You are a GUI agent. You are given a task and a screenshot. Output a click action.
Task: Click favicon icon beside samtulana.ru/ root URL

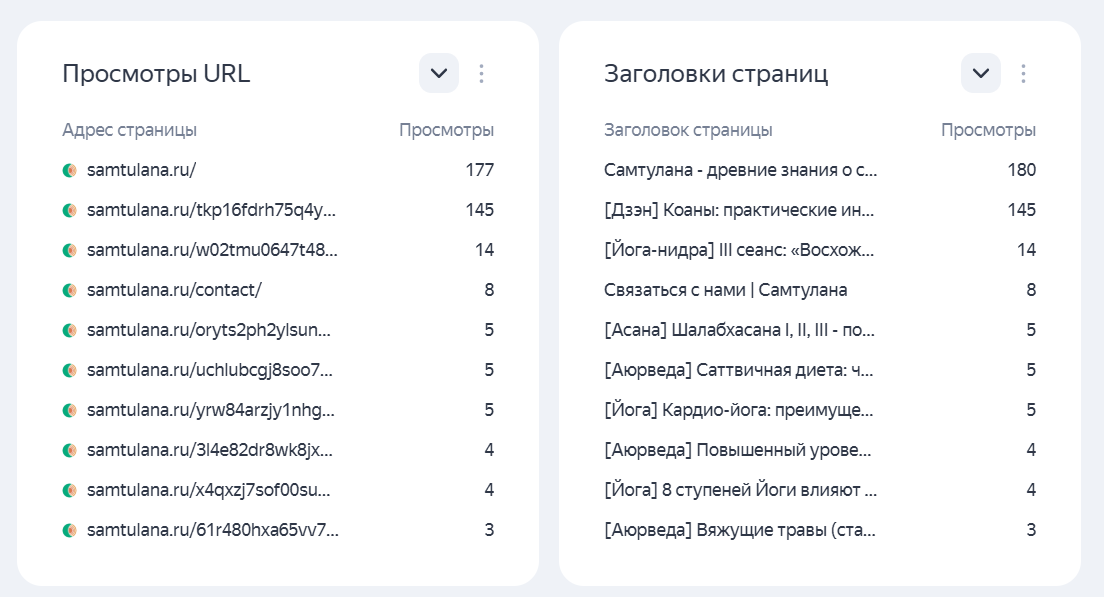[x=70, y=170]
